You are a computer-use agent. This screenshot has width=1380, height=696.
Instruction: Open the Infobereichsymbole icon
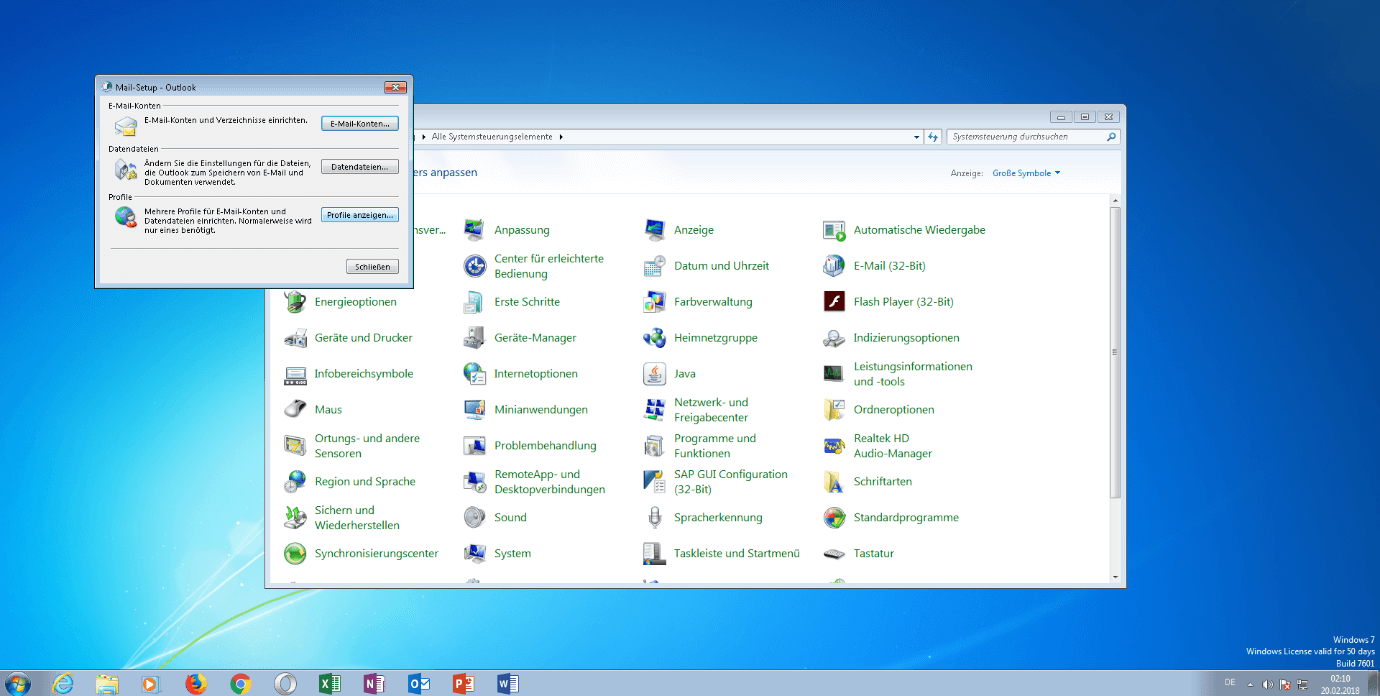pos(295,374)
